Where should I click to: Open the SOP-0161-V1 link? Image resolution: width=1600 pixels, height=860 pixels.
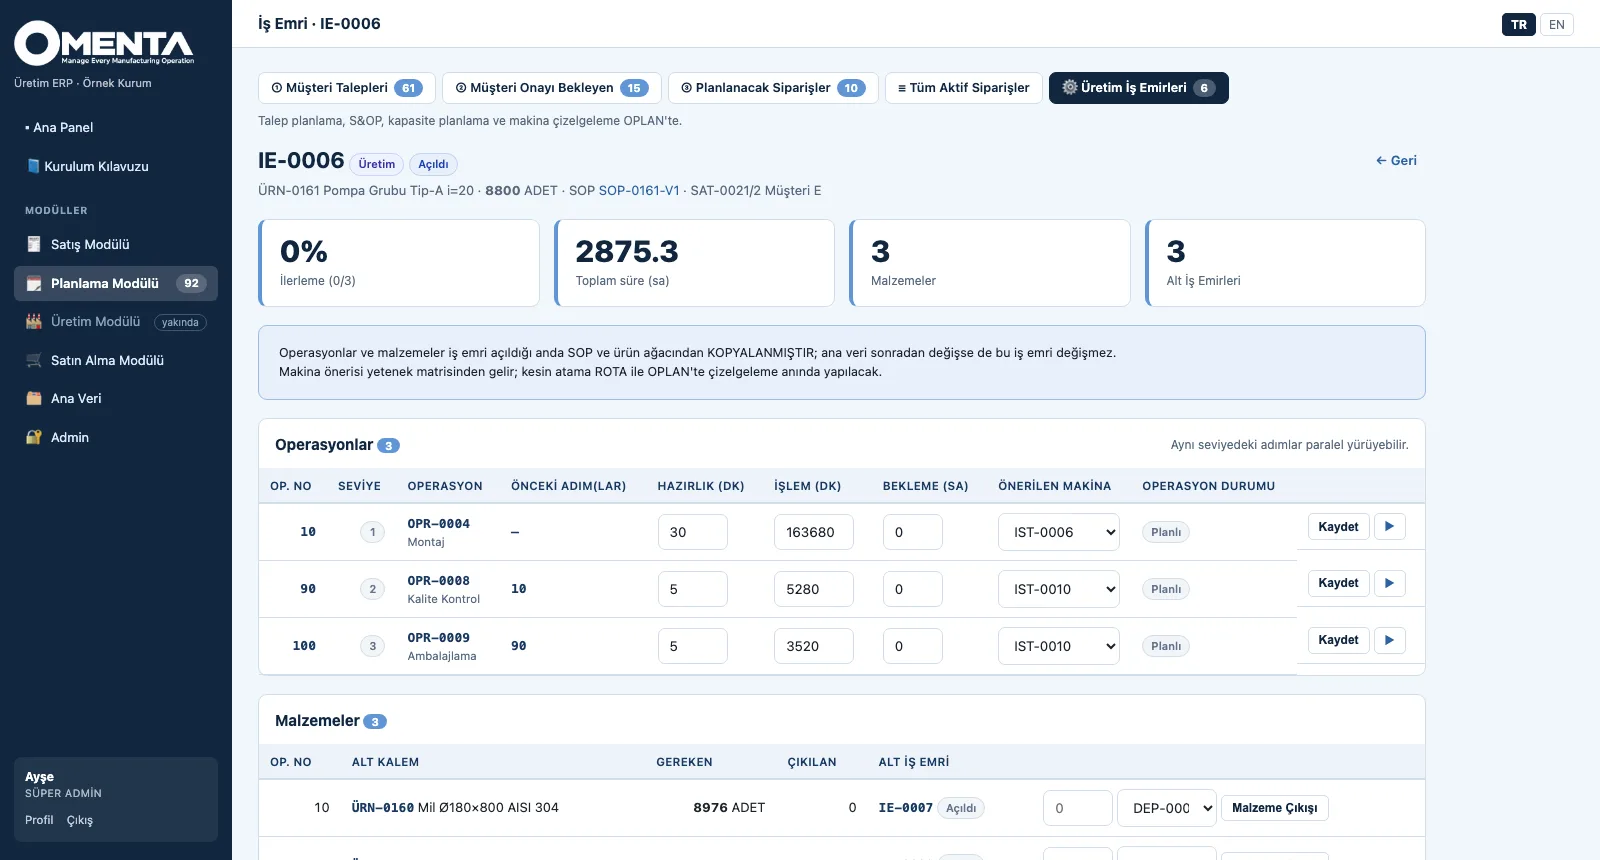tap(639, 190)
